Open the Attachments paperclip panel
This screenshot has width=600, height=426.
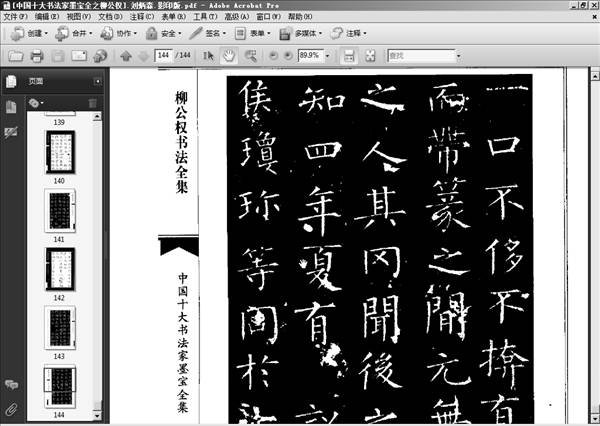(11, 409)
